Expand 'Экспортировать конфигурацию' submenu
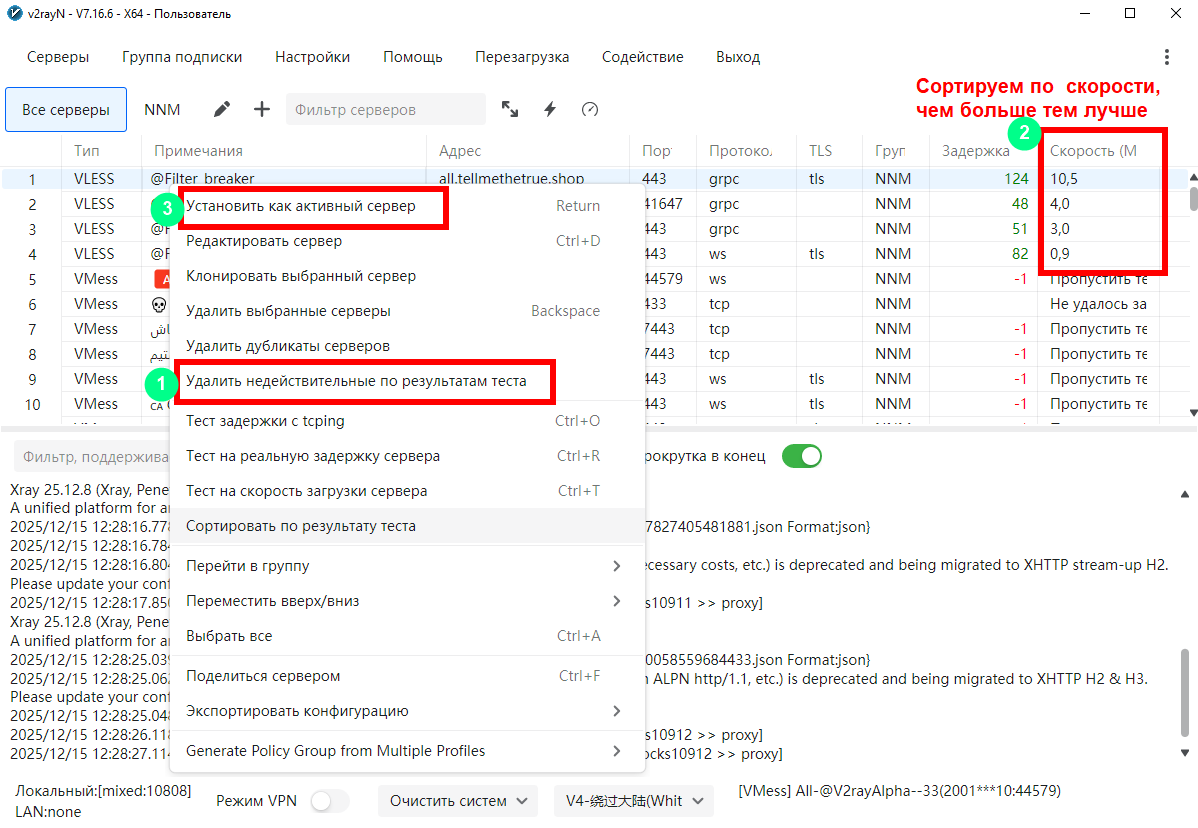This screenshot has height=828, width=1198. (405, 711)
